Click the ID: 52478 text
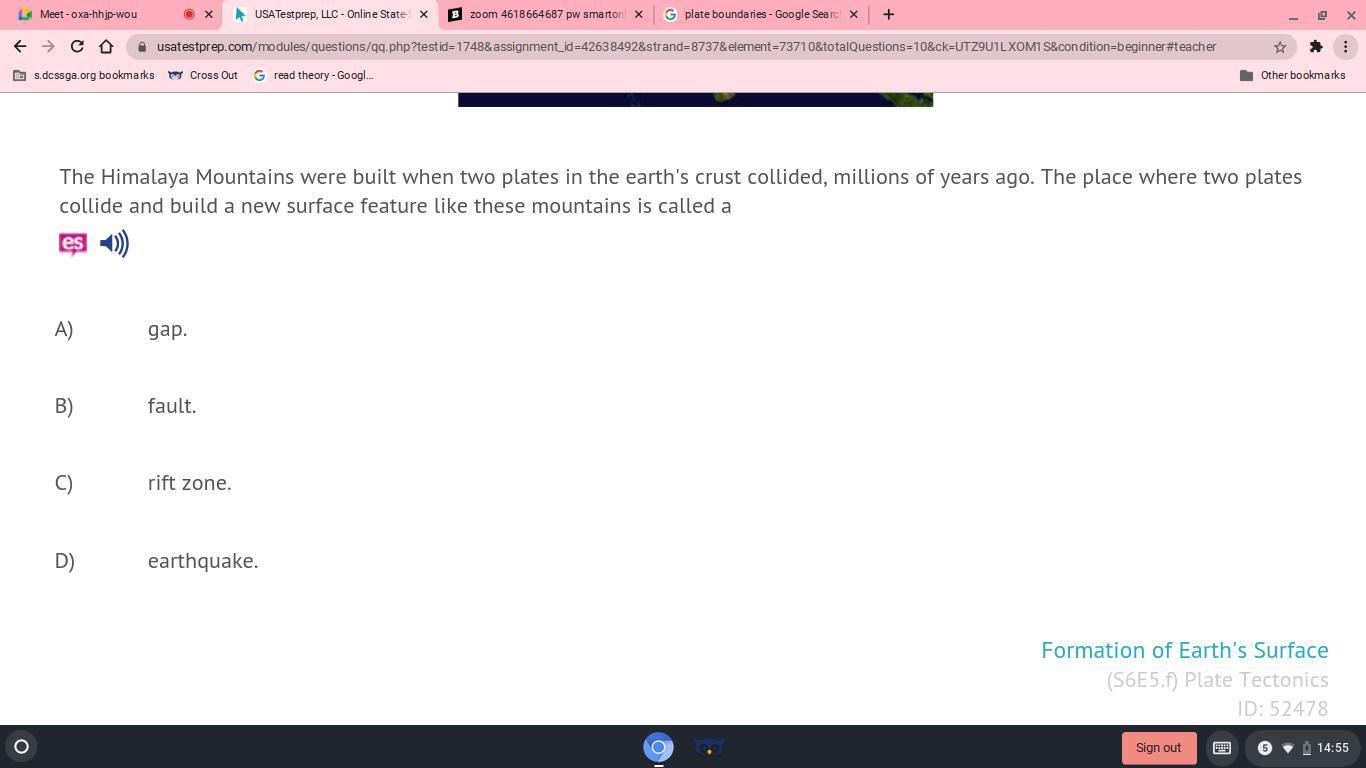Screen dimensions: 1366x768 tap(1282, 709)
